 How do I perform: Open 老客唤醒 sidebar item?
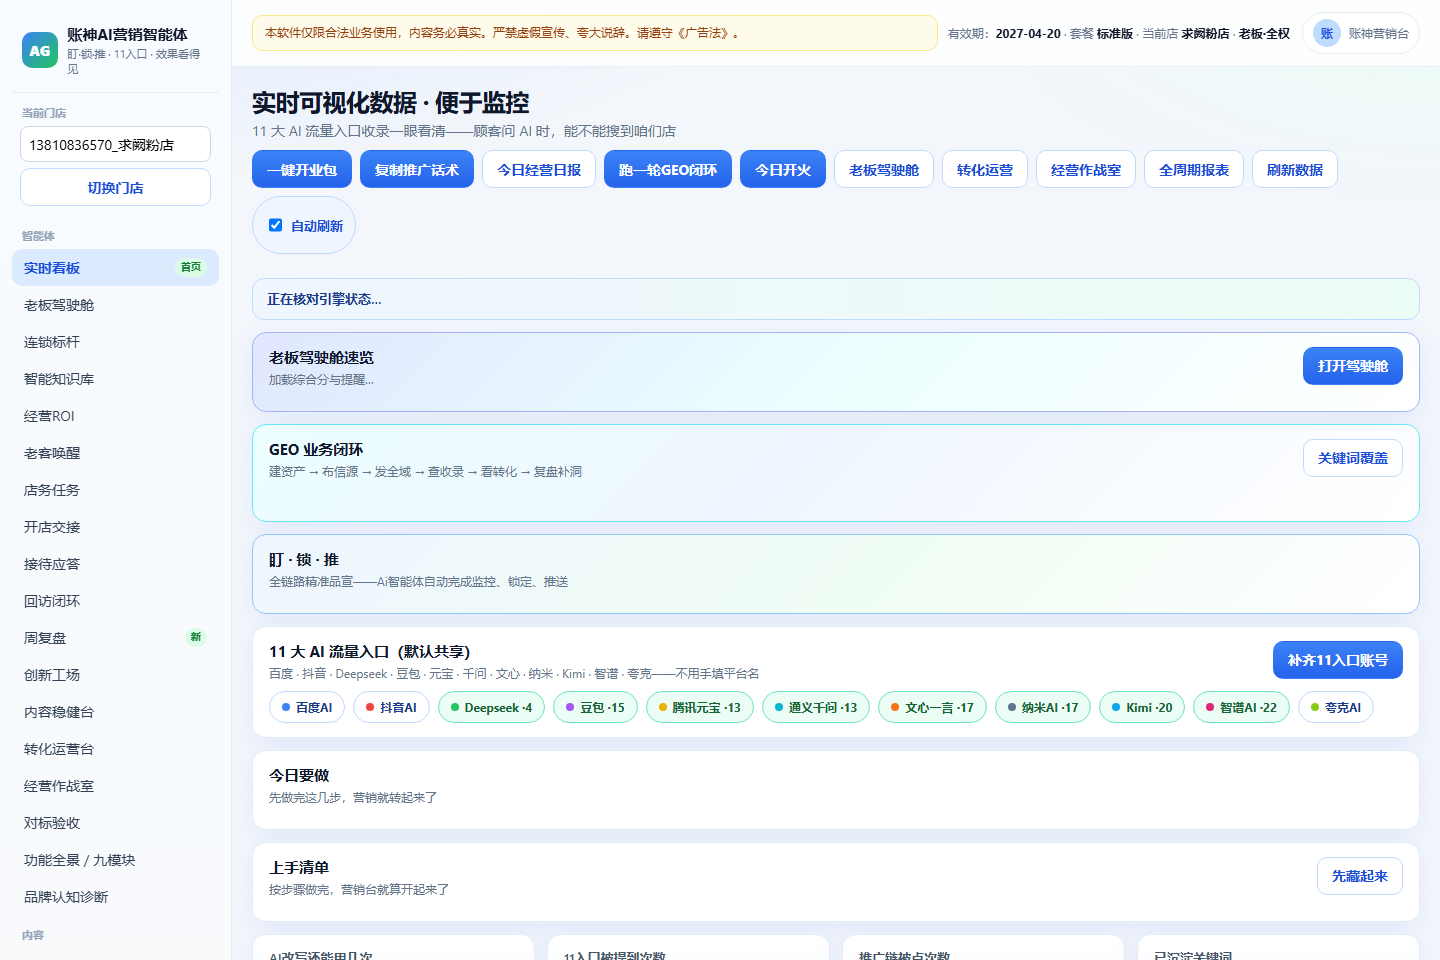coord(115,453)
